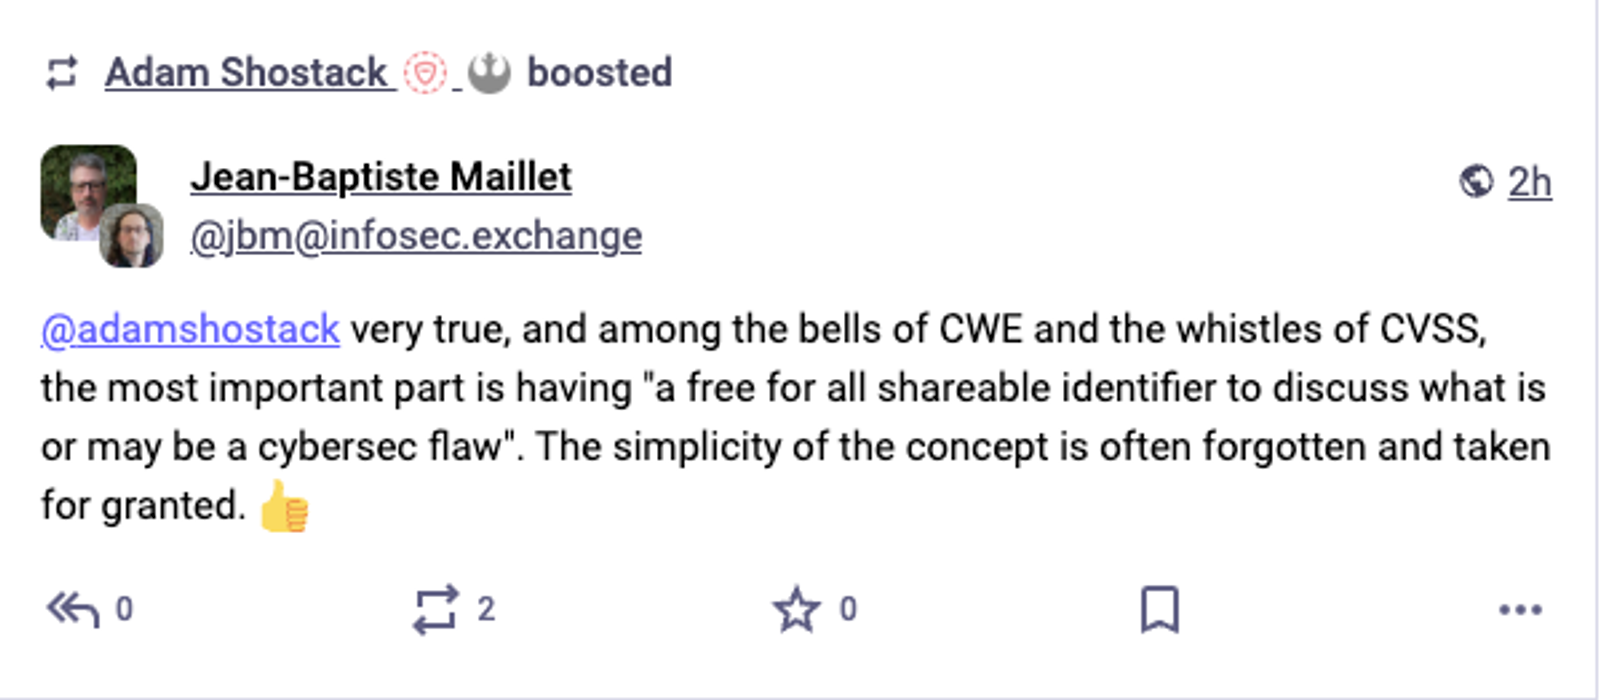Boost the post with the repeat icon
Screen dimensions: 1600x700
click(436, 609)
